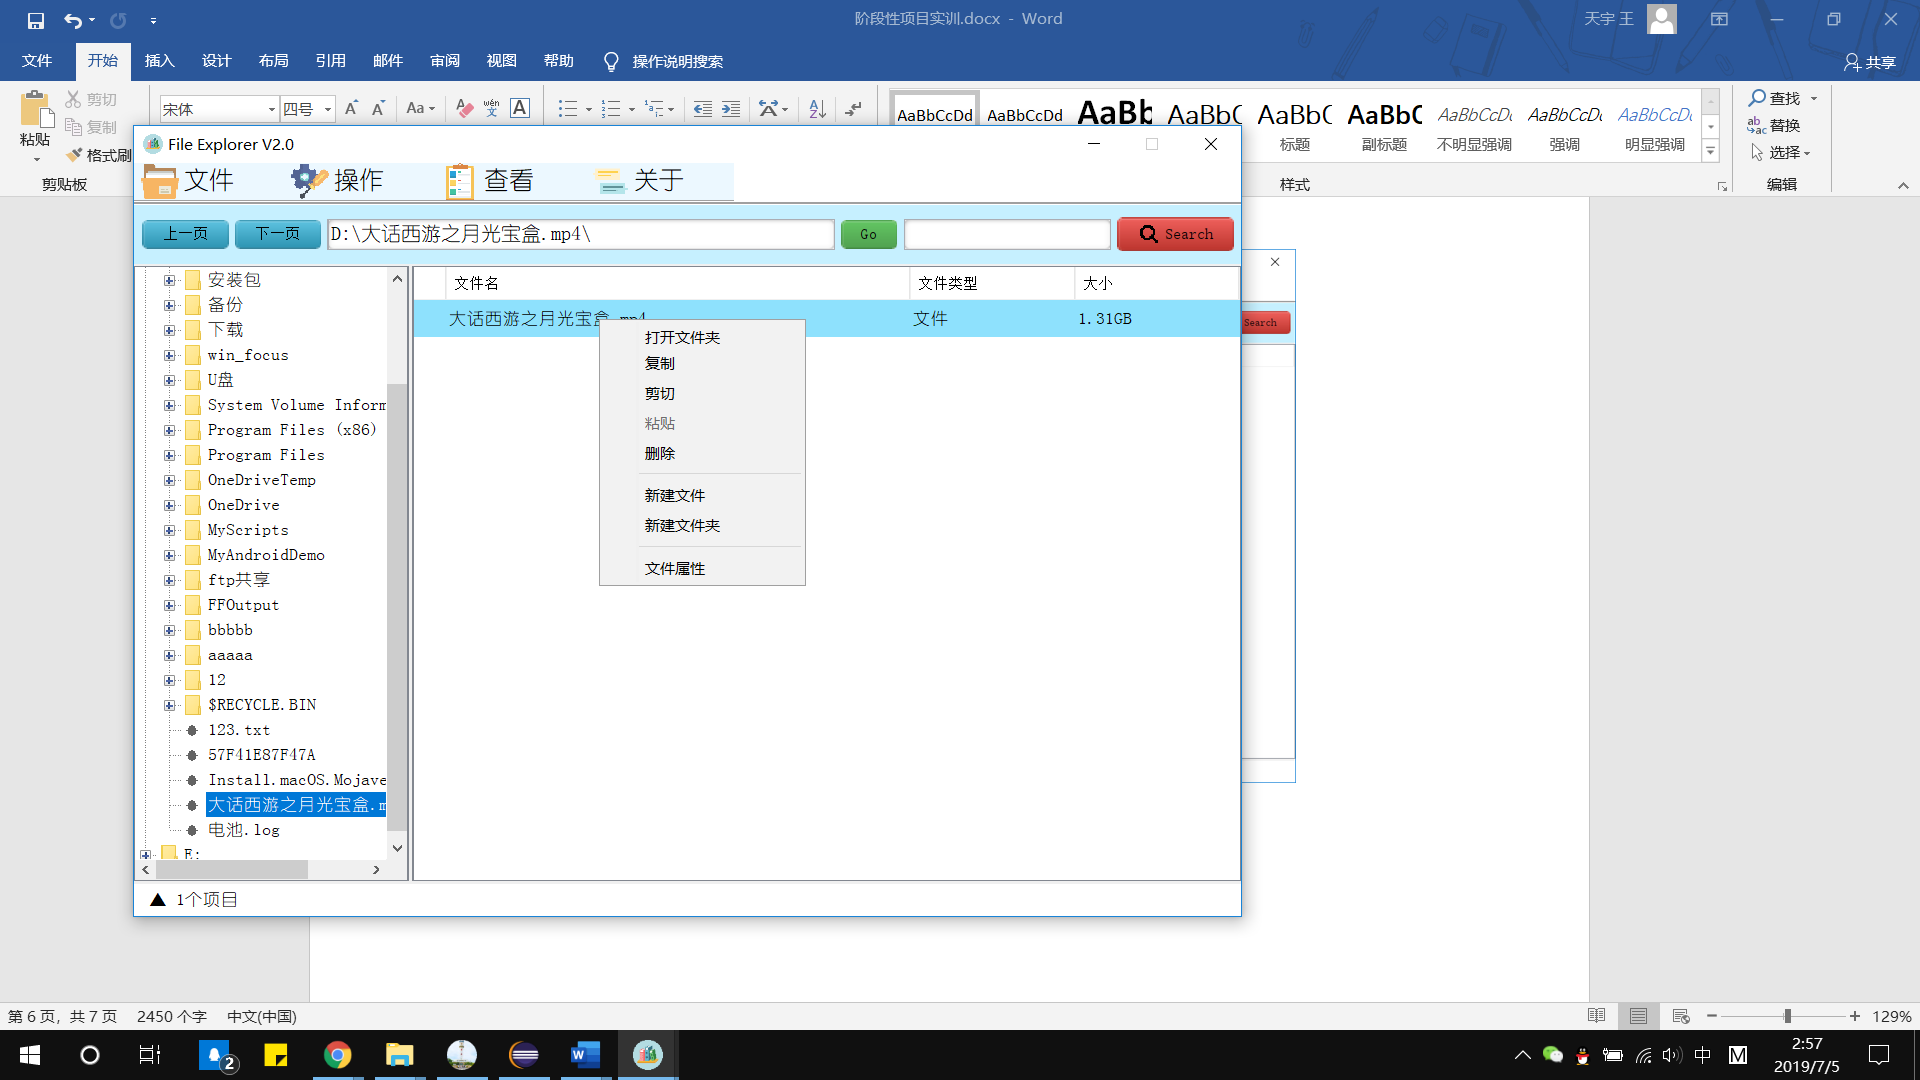The width and height of the screenshot is (1920, 1080).
Task: Click the Copy (复制) icon in clipboard group
Action: (x=74, y=127)
